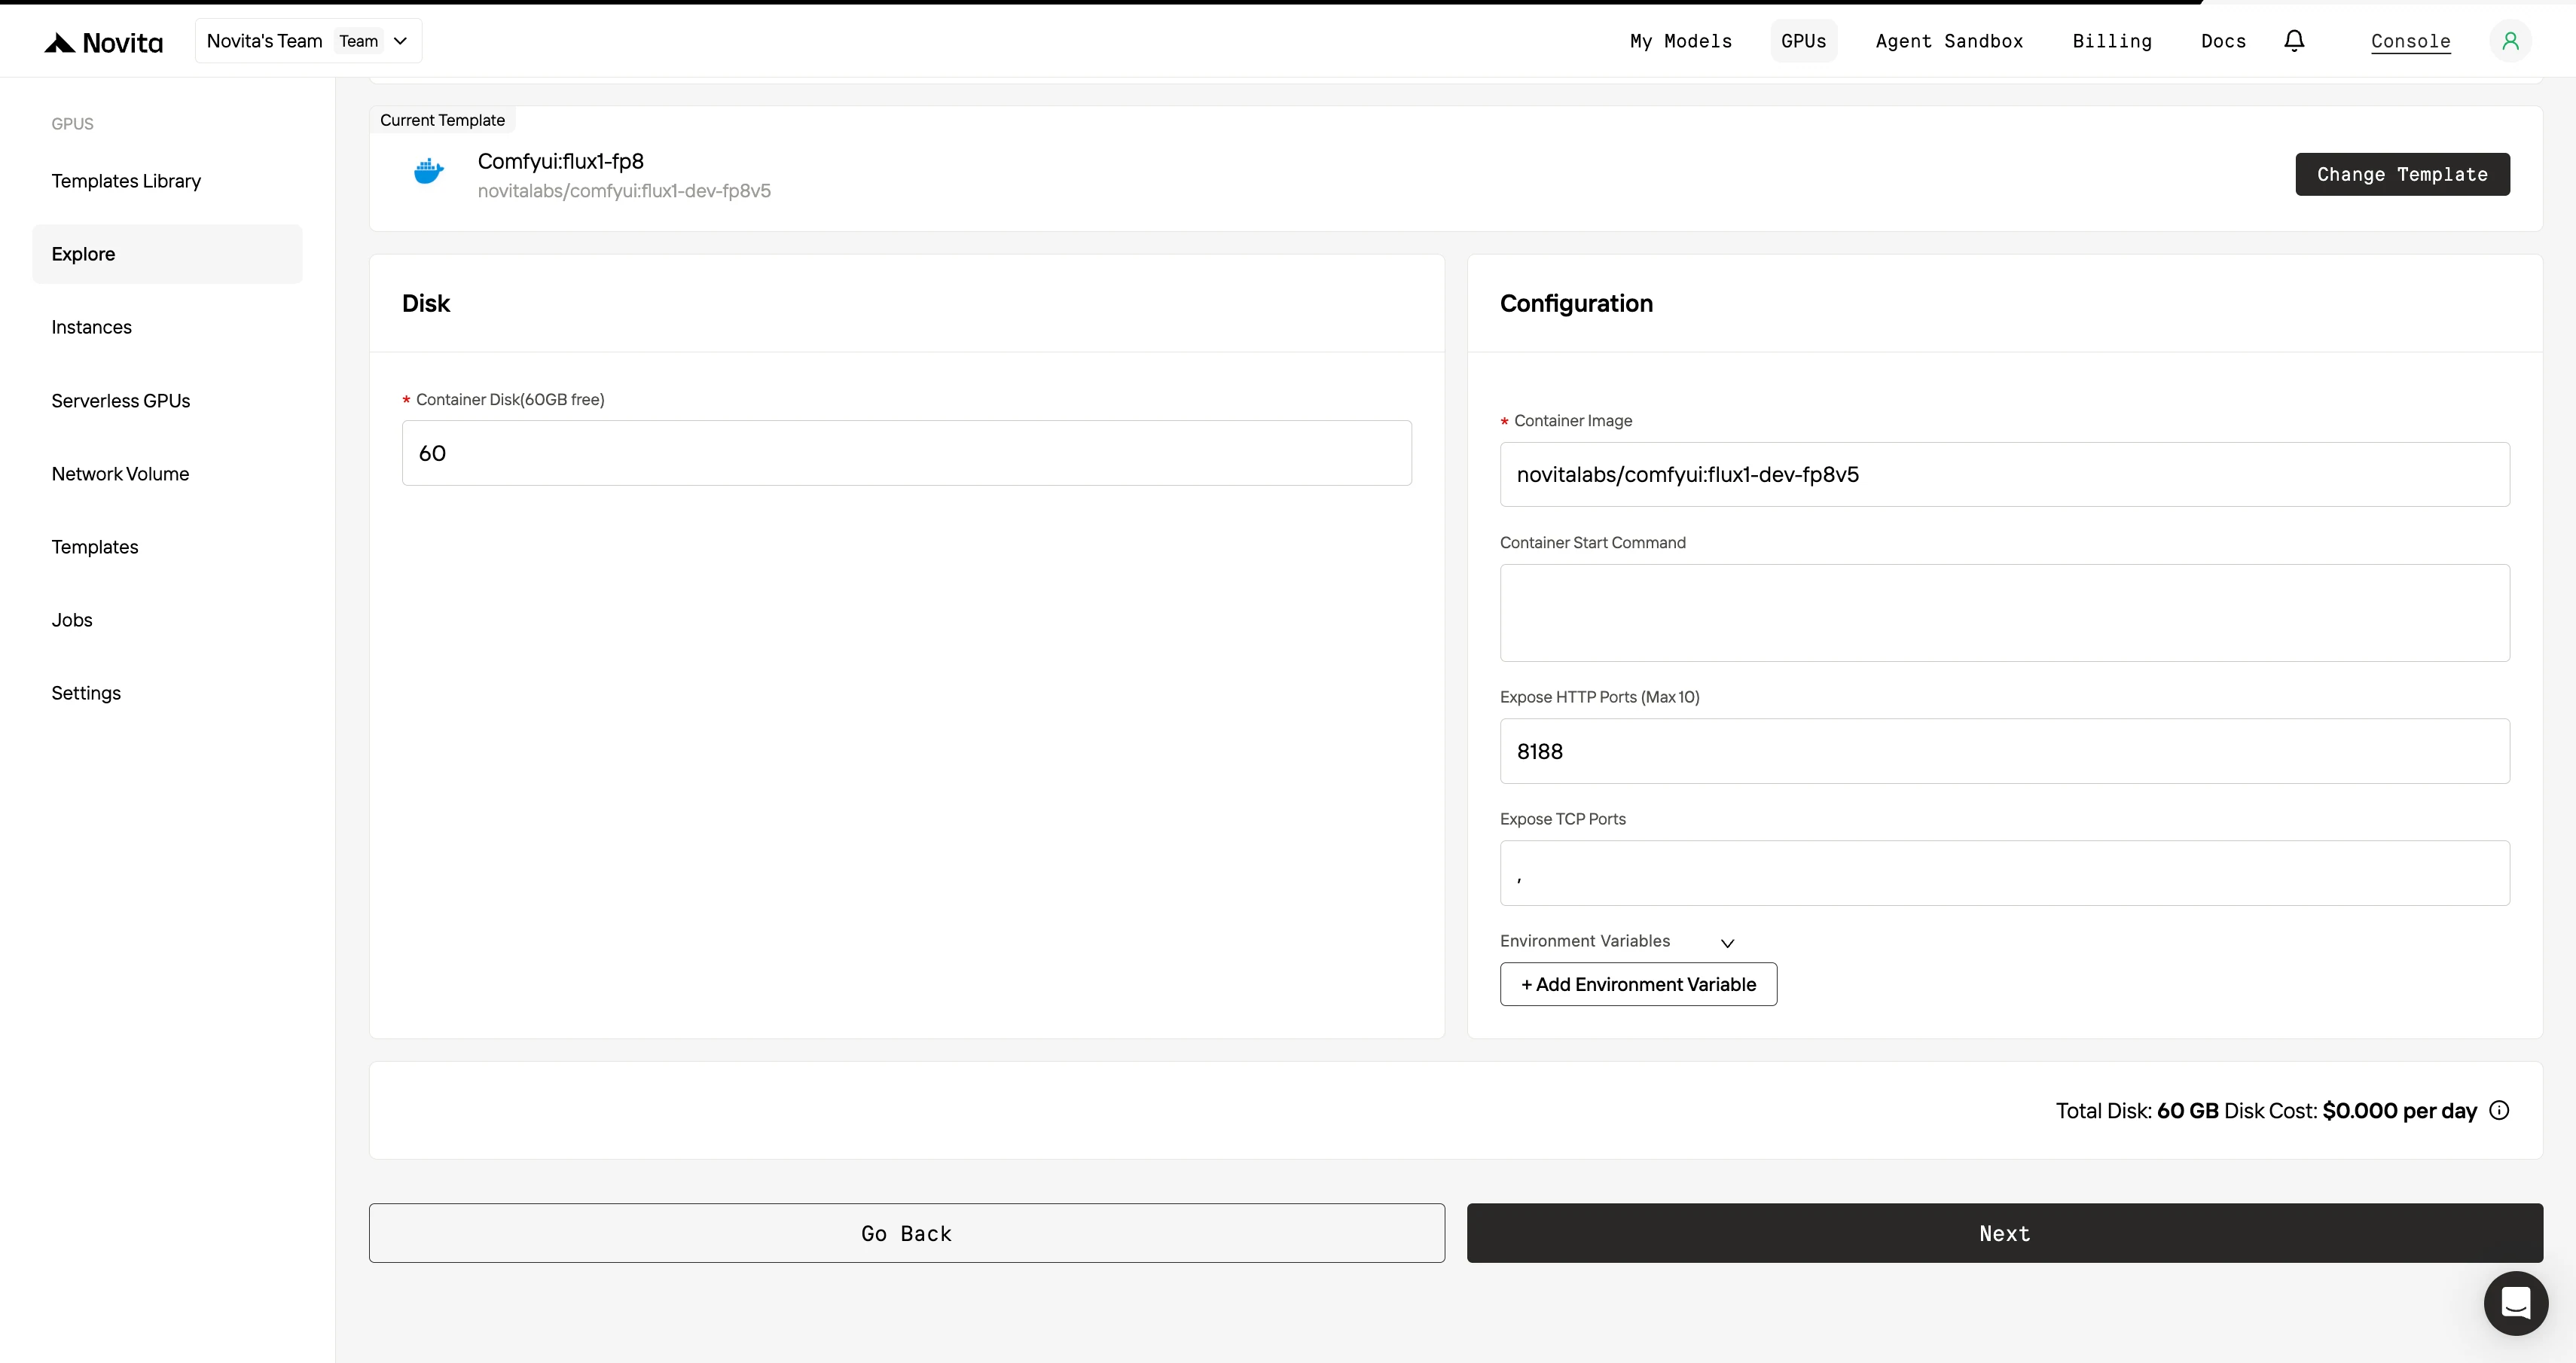The width and height of the screenshot is (2576, 1363).
Task: Open Templates in the sidebar
Action: (x=167, y=547)
